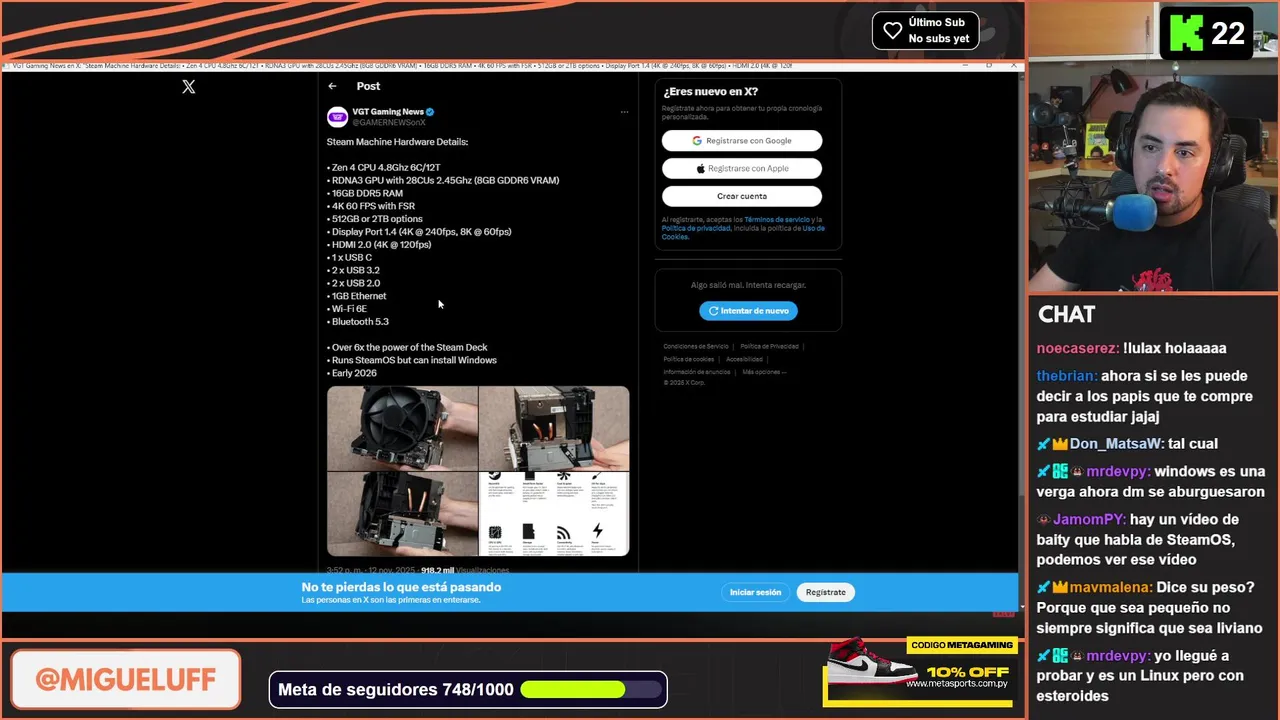Click chat username noecaserez
Screen dimensions: 1280x720
tap(1077, 348)
